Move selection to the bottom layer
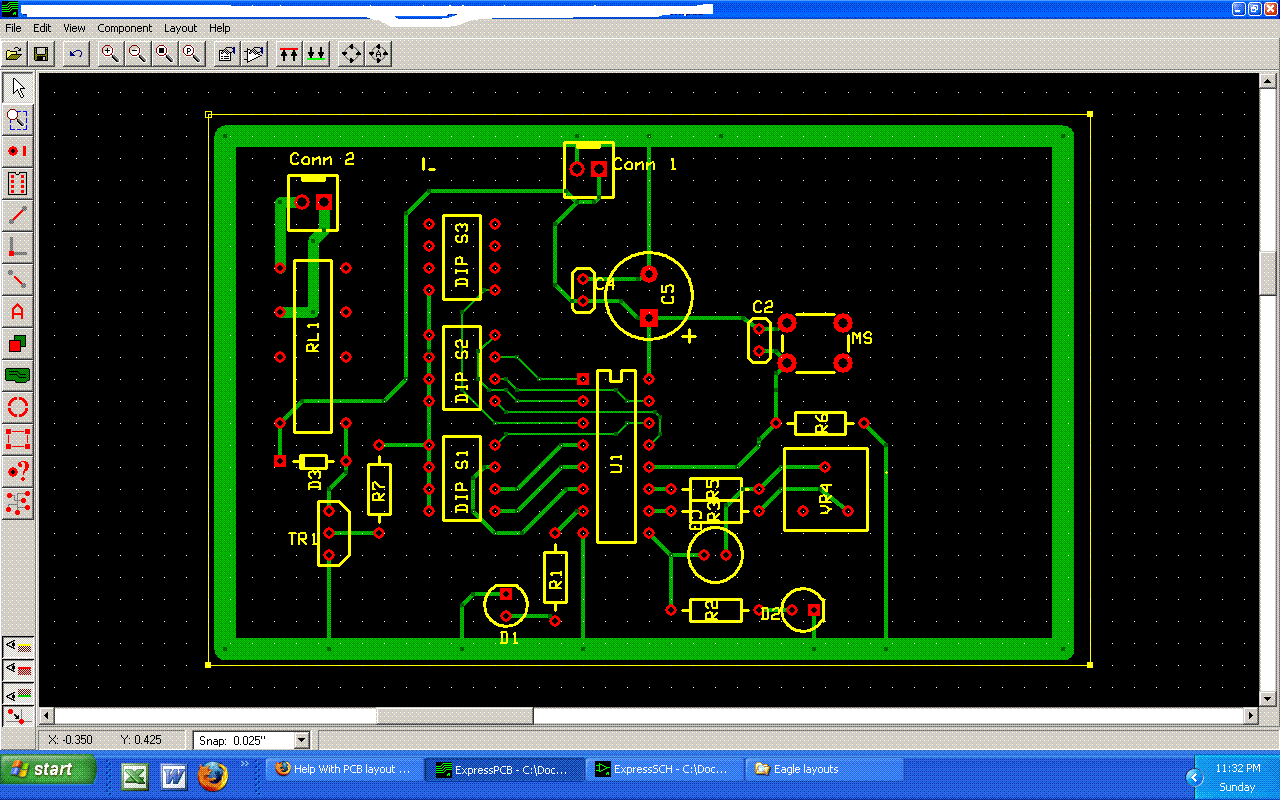 316,54
